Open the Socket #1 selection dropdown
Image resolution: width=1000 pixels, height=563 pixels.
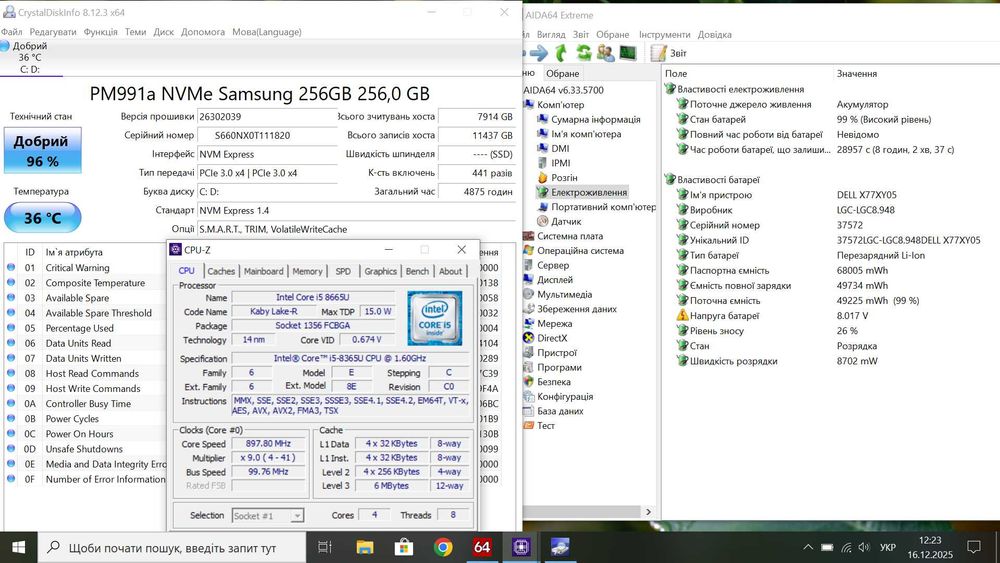click(x=268, y=515)
